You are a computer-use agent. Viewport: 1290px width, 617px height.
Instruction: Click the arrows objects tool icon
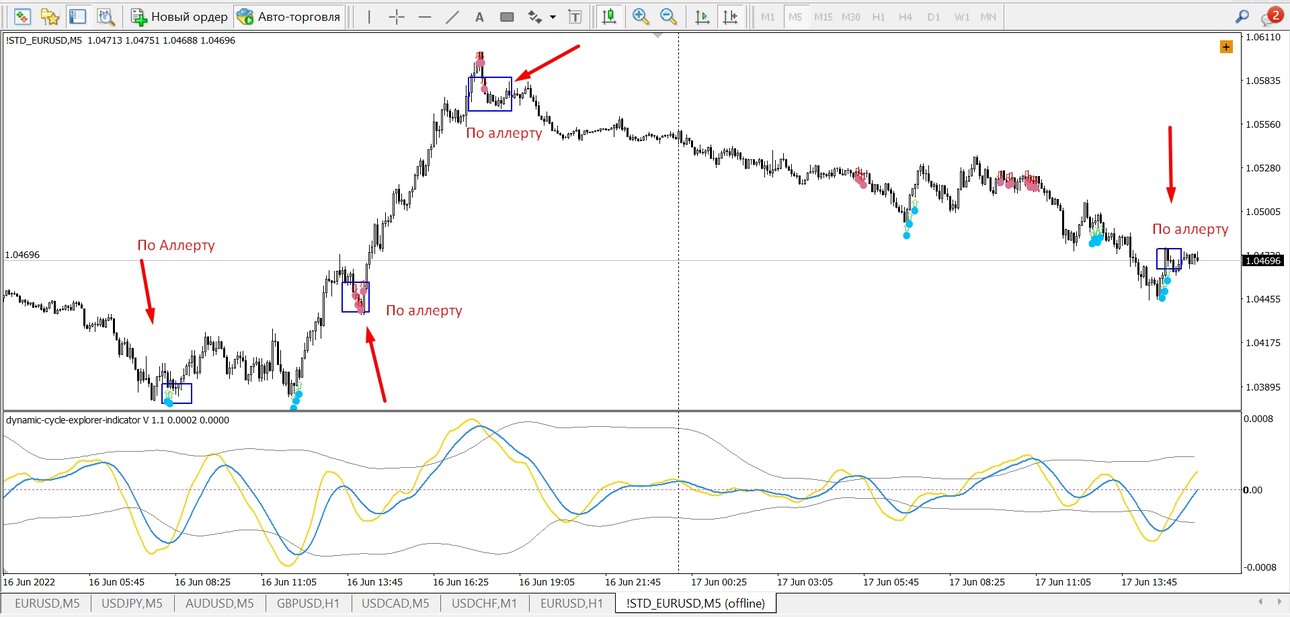535,17
